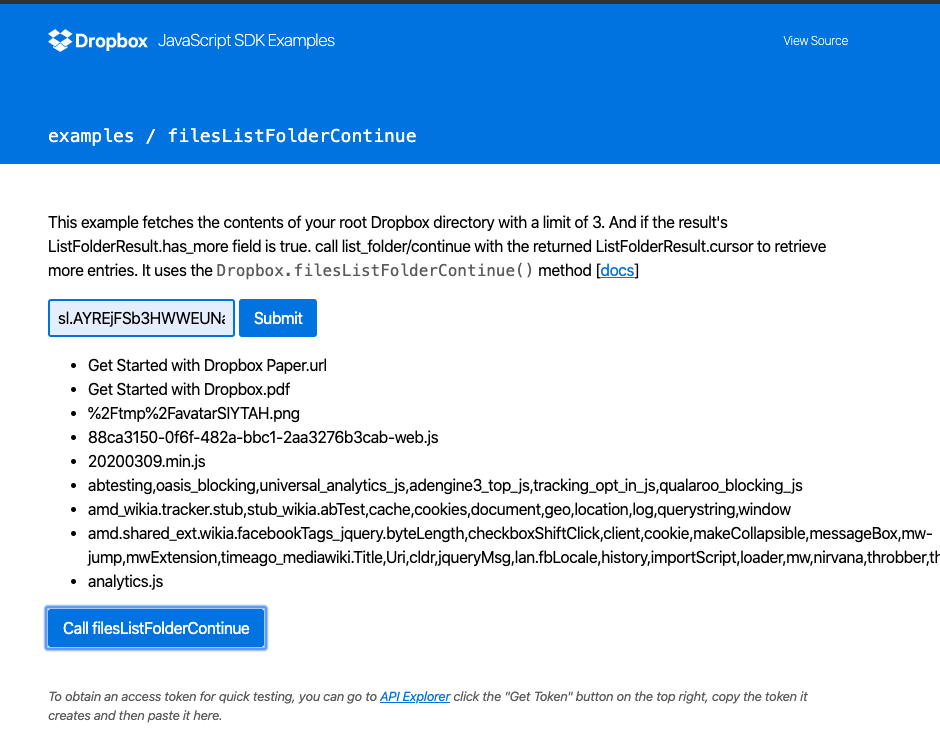Viewport: 940px width, 745px height.
Task: Select the 88ca3150-0f6f-482a-bbc1-2aa3276b3cab-web.js entry
Action: coord(263,438)
